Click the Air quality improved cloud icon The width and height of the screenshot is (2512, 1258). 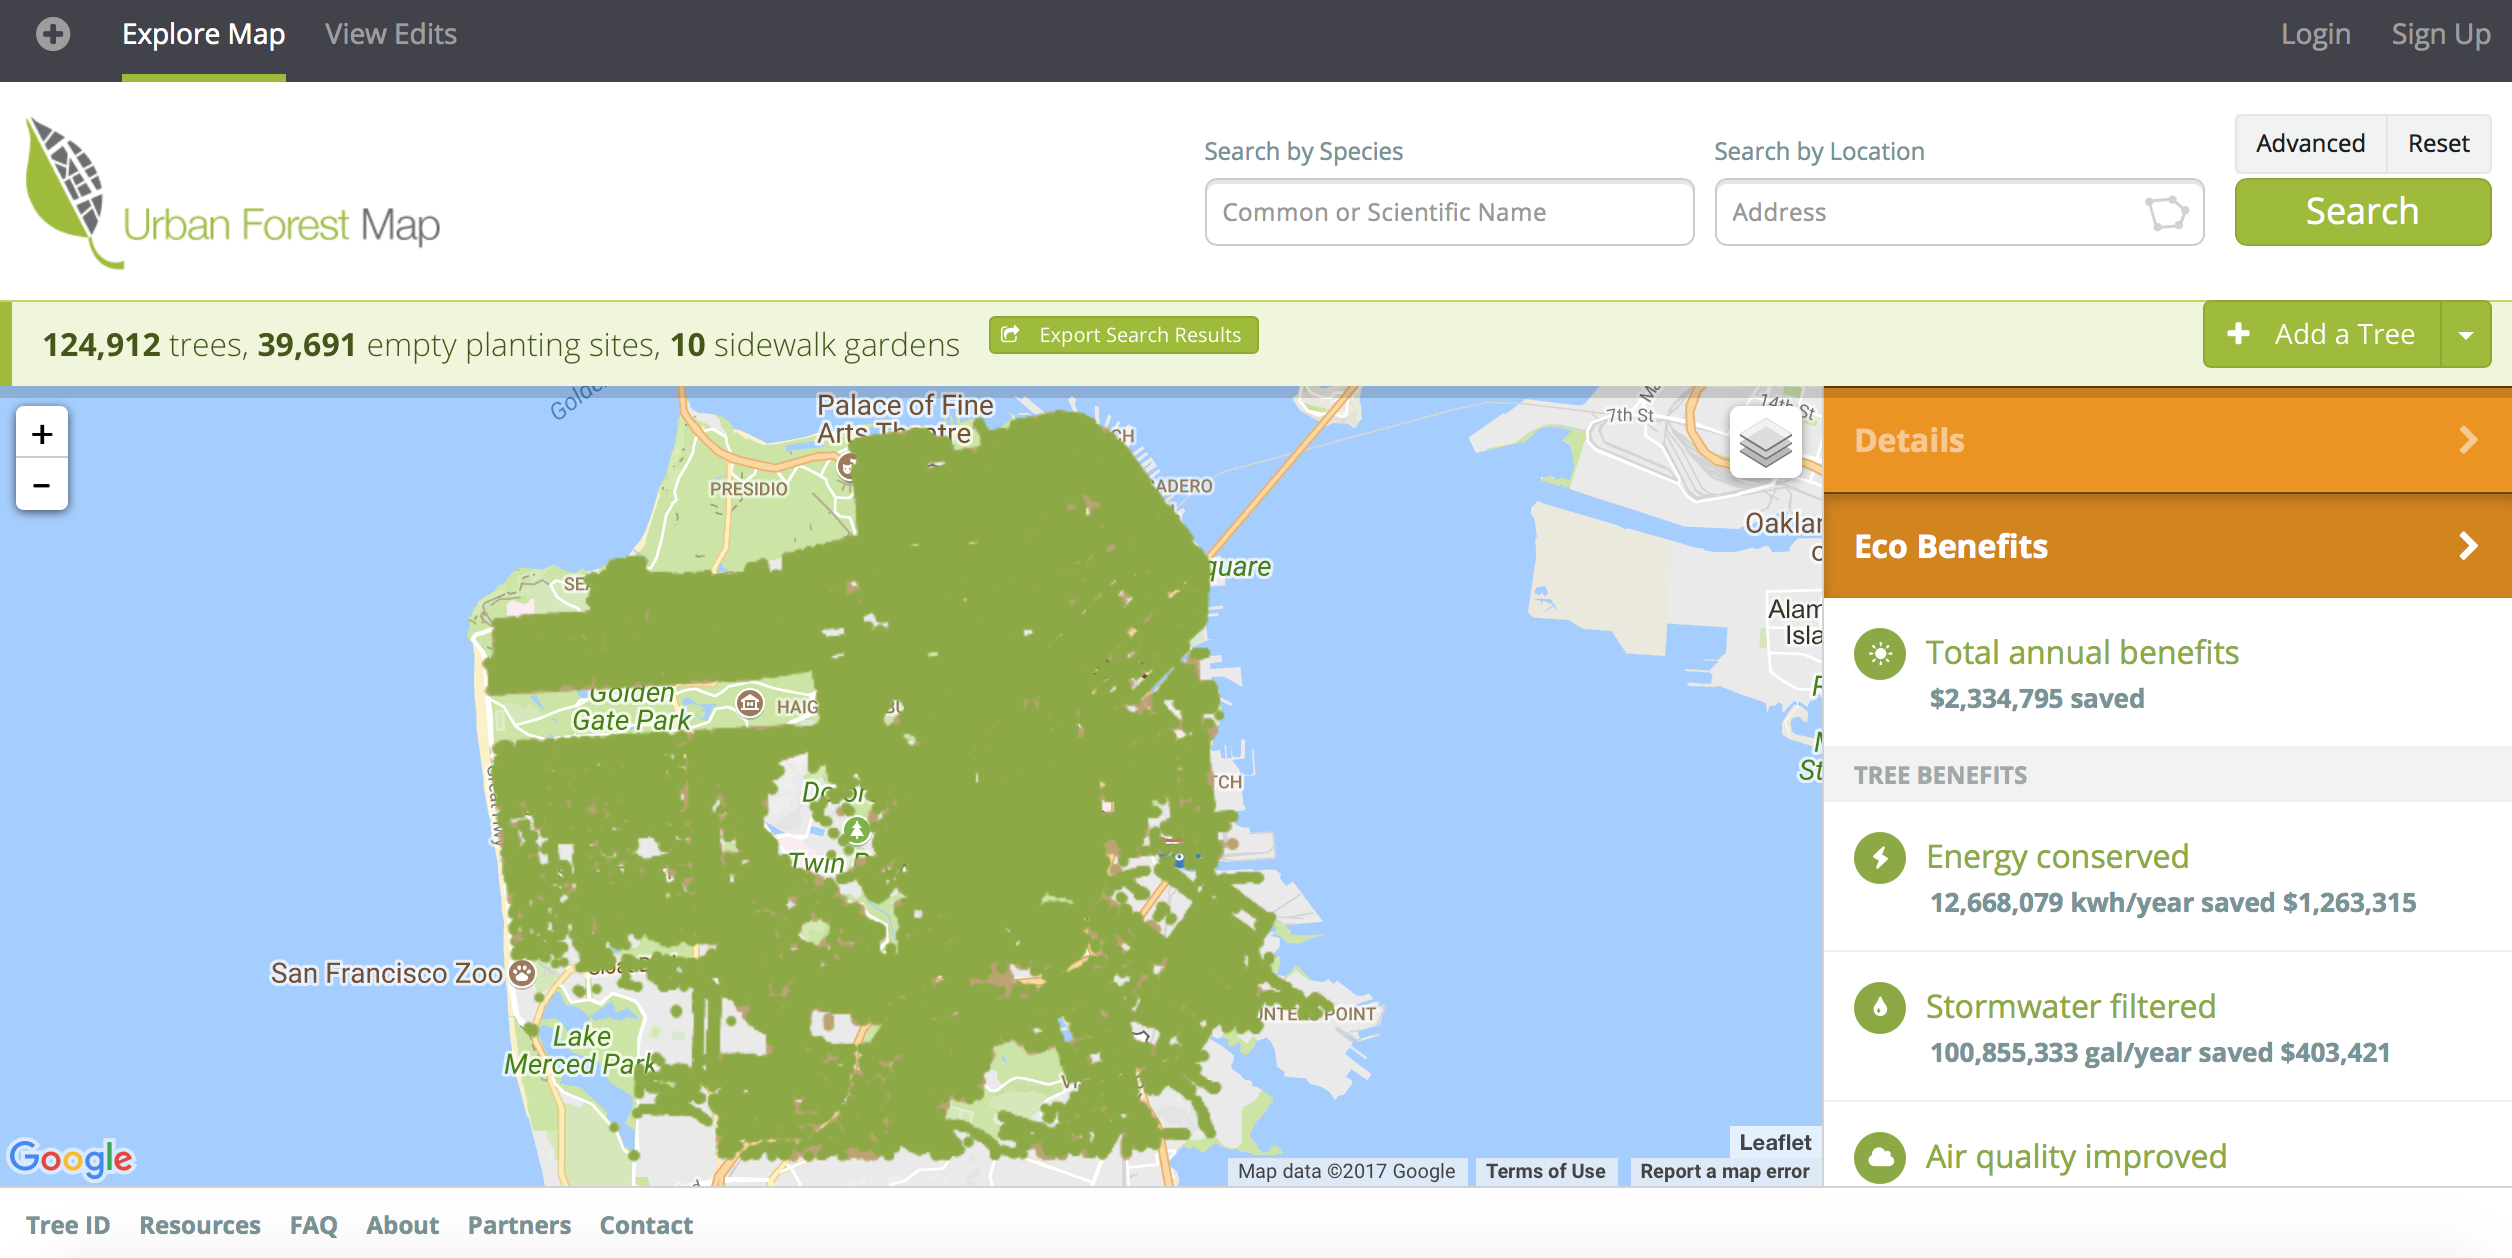click(x=1880, y=1157)
